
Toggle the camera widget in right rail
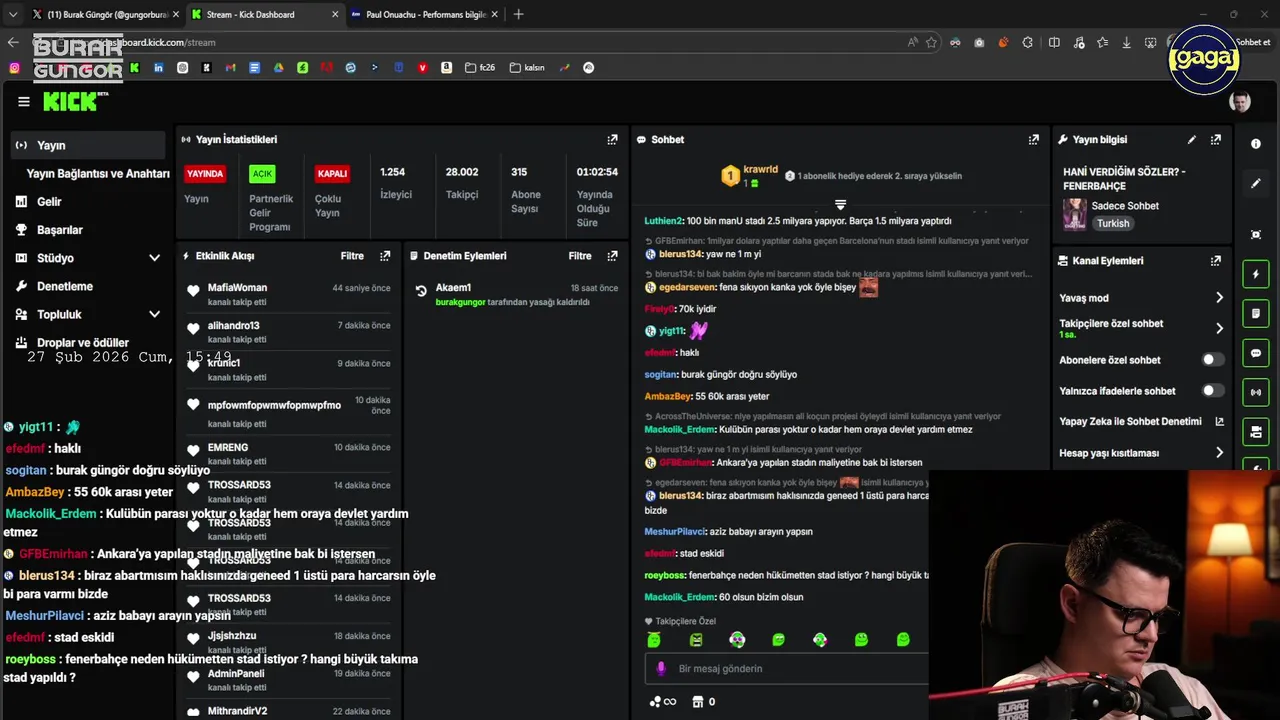tap(1256, 432)
